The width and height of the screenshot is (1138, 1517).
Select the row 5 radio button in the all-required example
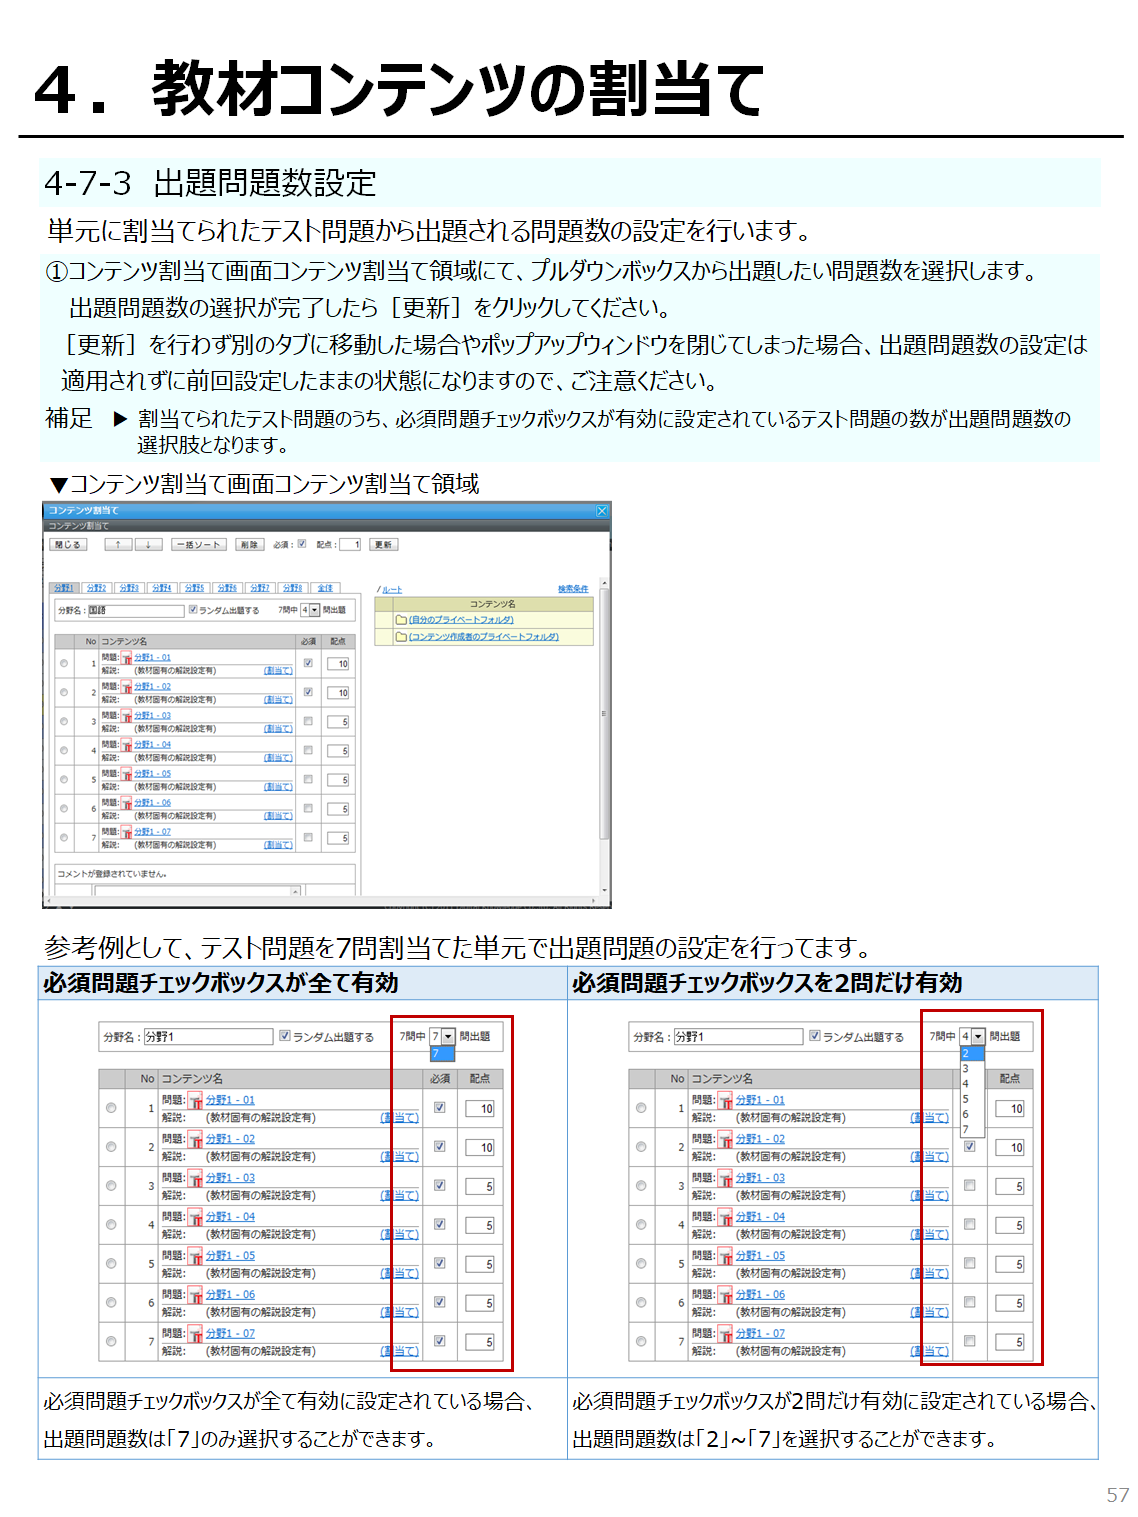pyautogui.click(x=111, y=1264)
